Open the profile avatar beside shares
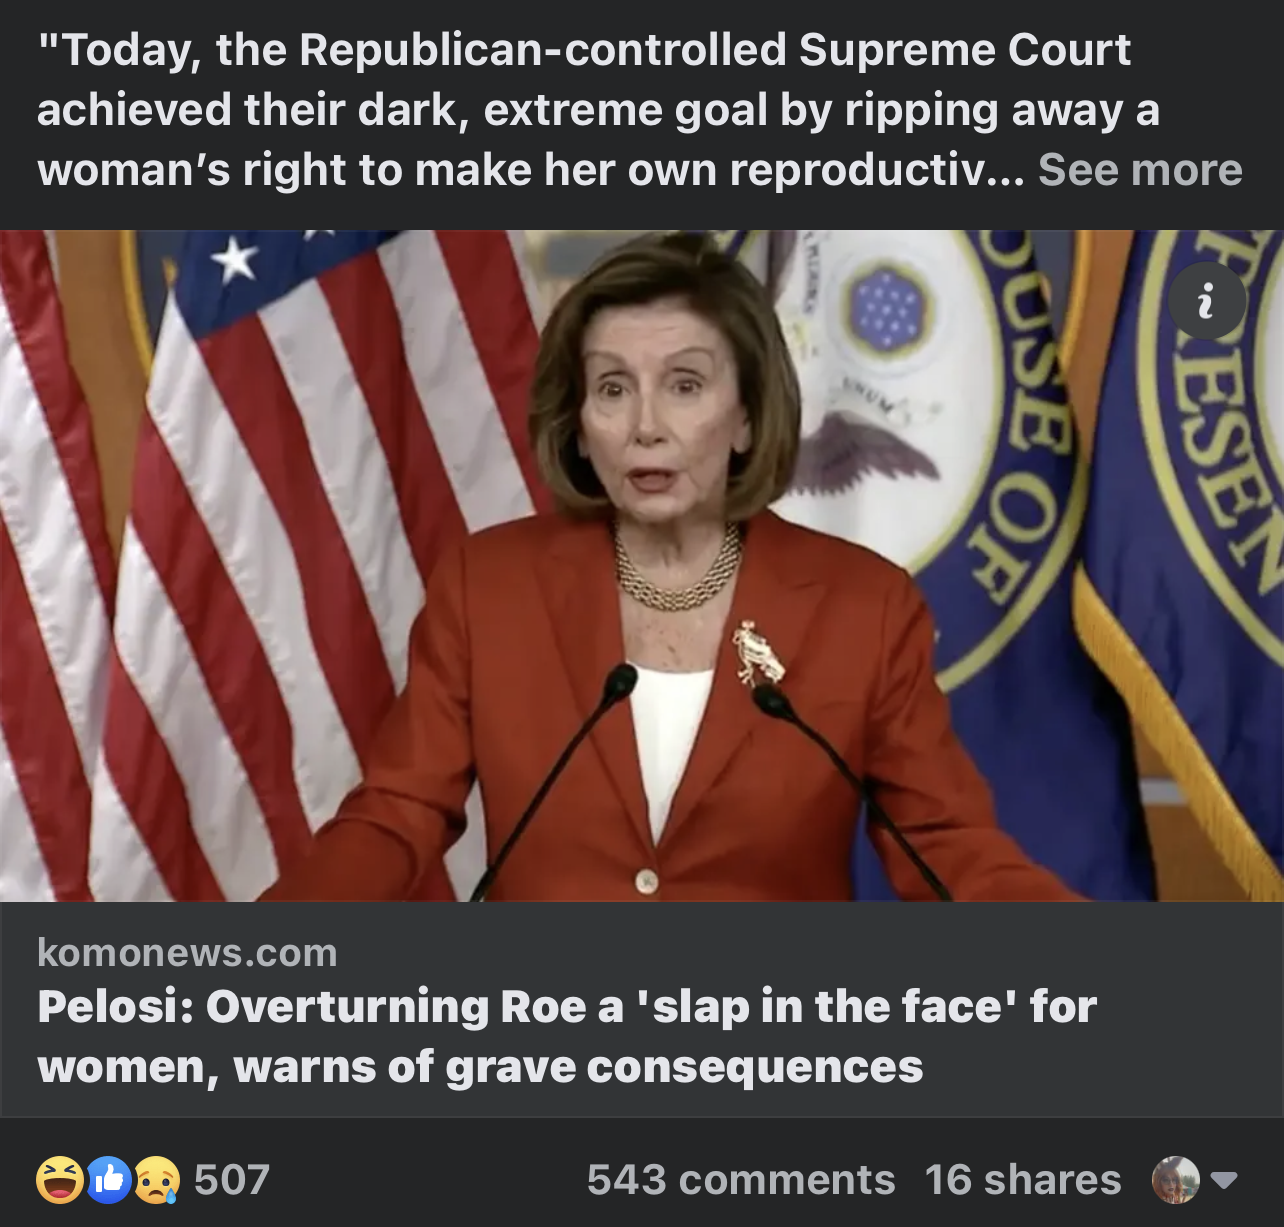This screenshot has height=1227, width=1284. click(1176, 1180)
